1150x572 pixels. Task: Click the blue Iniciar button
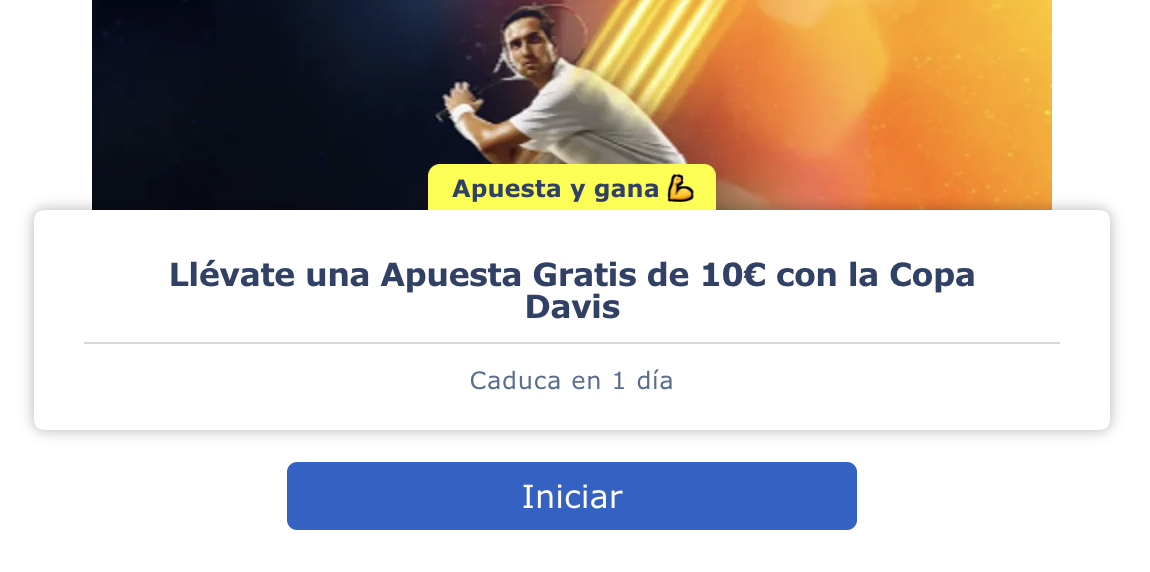(571, 496)
